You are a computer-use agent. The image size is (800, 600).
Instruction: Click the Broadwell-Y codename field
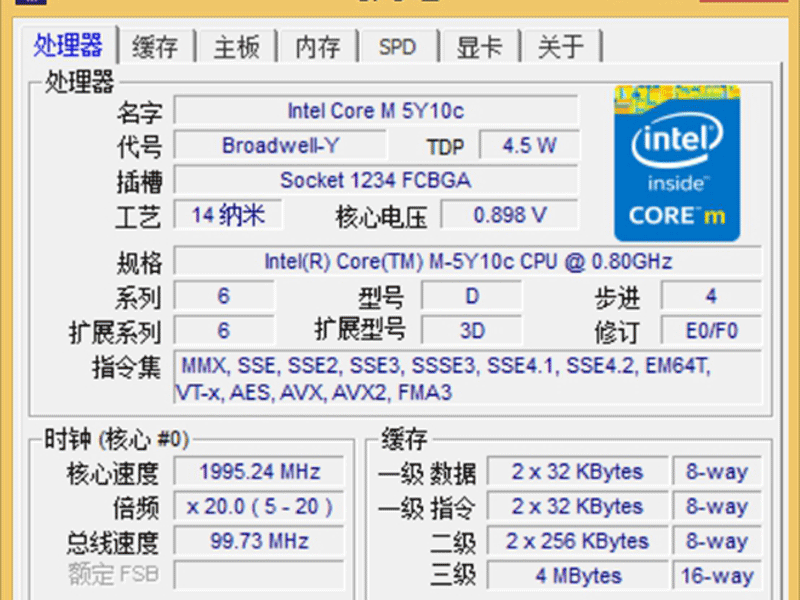280,146
